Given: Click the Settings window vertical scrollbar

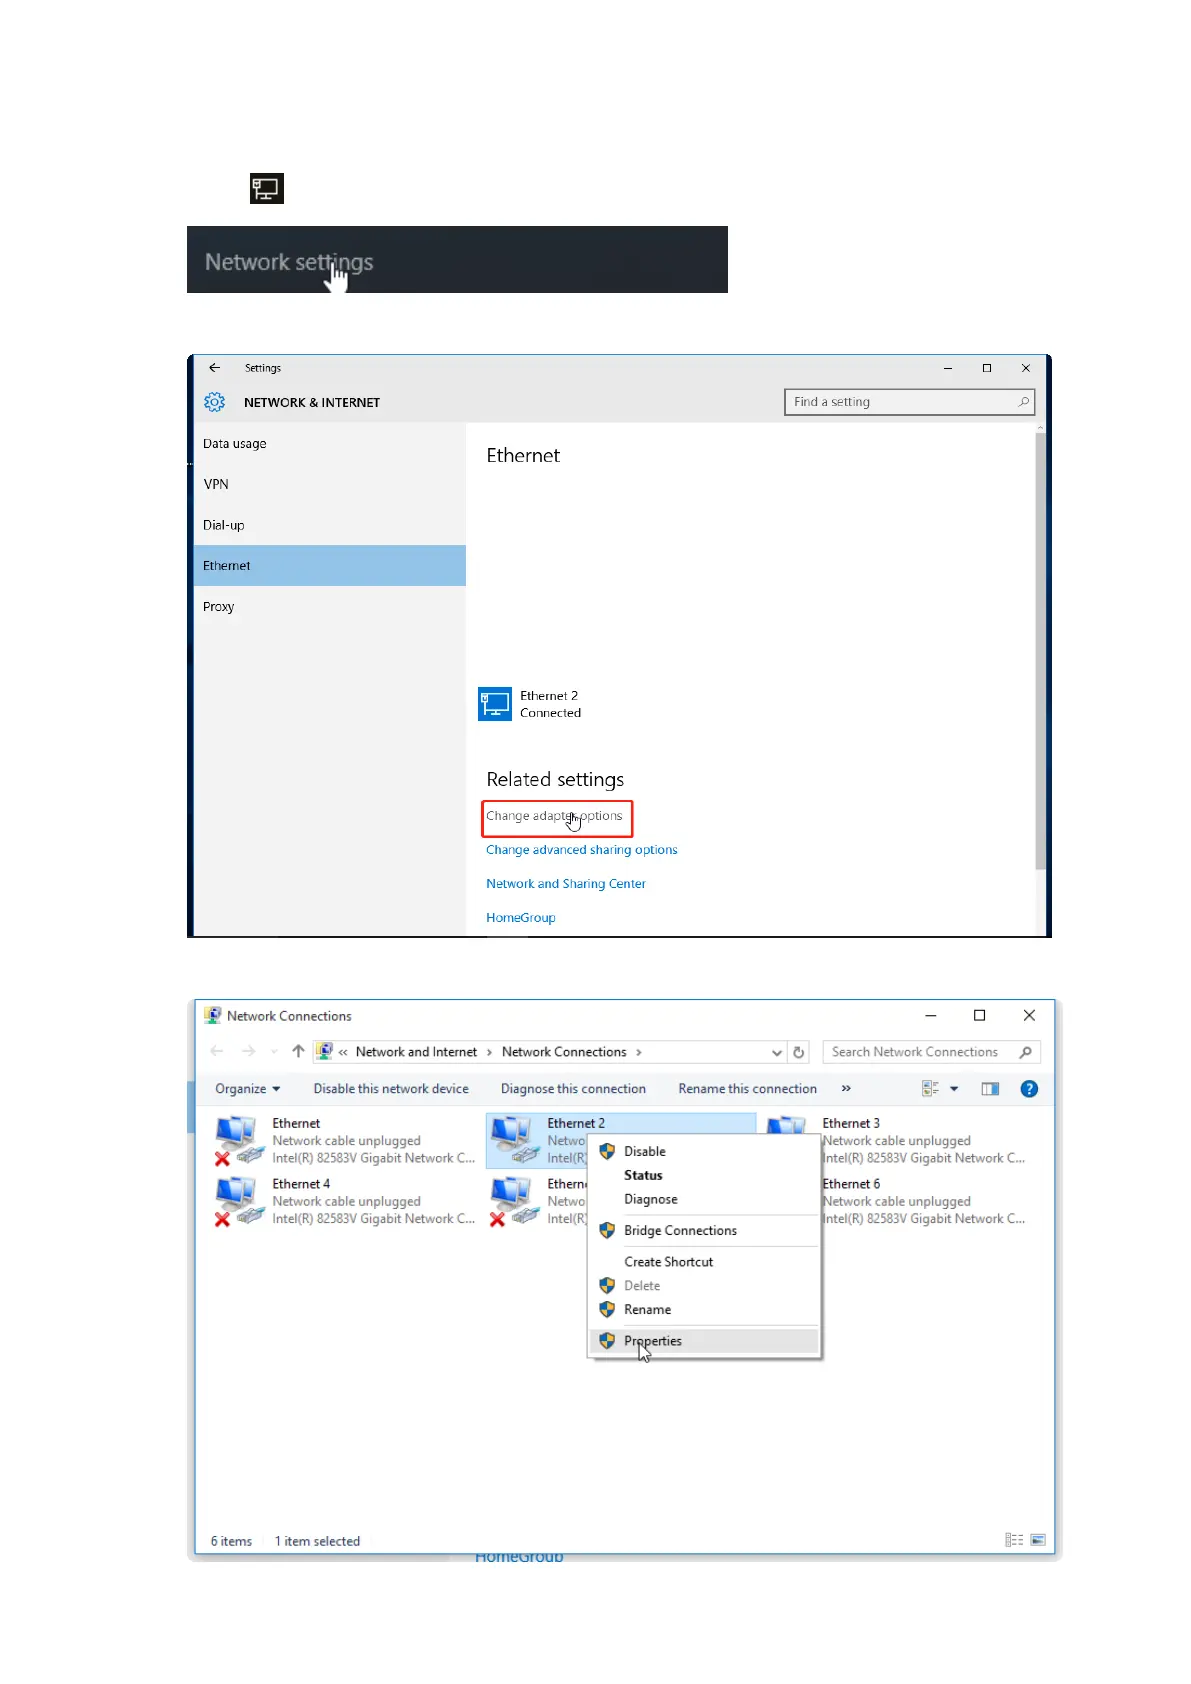Looking at the screenshot, I should [1040, 650].
